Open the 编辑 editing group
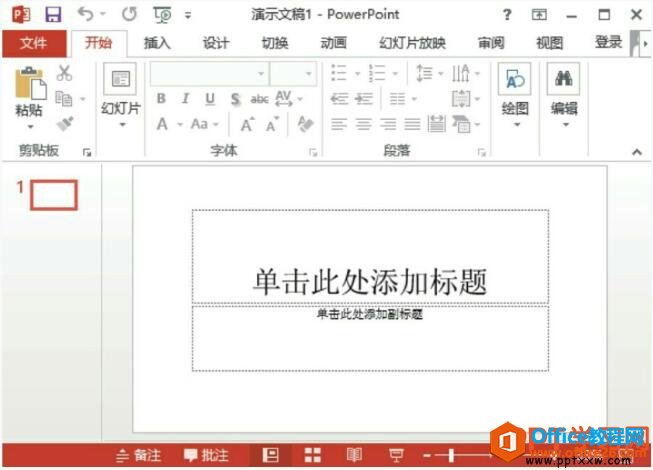The image size is (653, 470). 564,96
